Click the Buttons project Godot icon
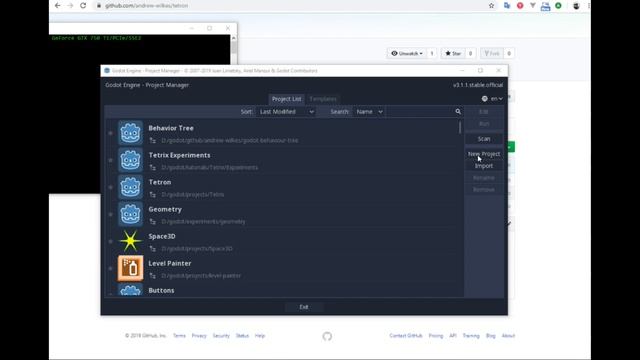640x360 pixels. click(130, 290)
